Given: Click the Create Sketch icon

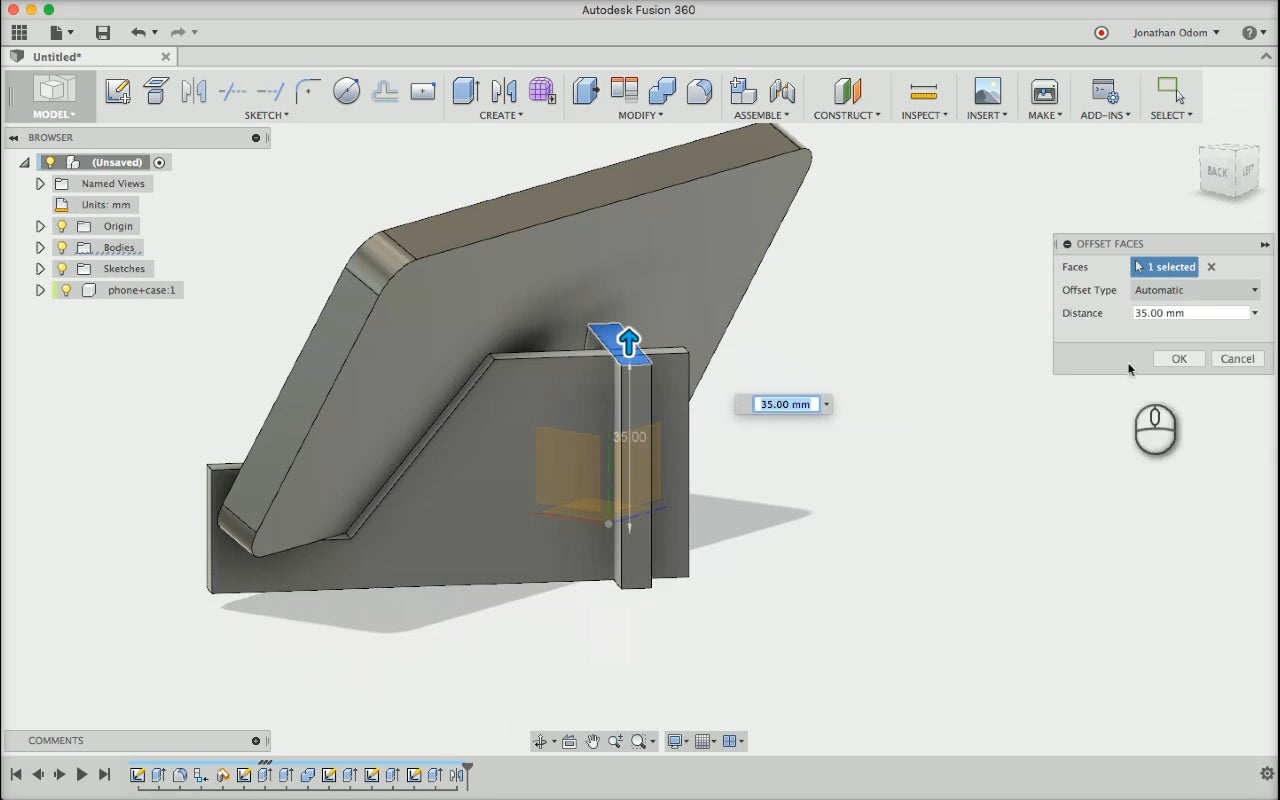Looking at the screenshot, I should tap(117, 91).
